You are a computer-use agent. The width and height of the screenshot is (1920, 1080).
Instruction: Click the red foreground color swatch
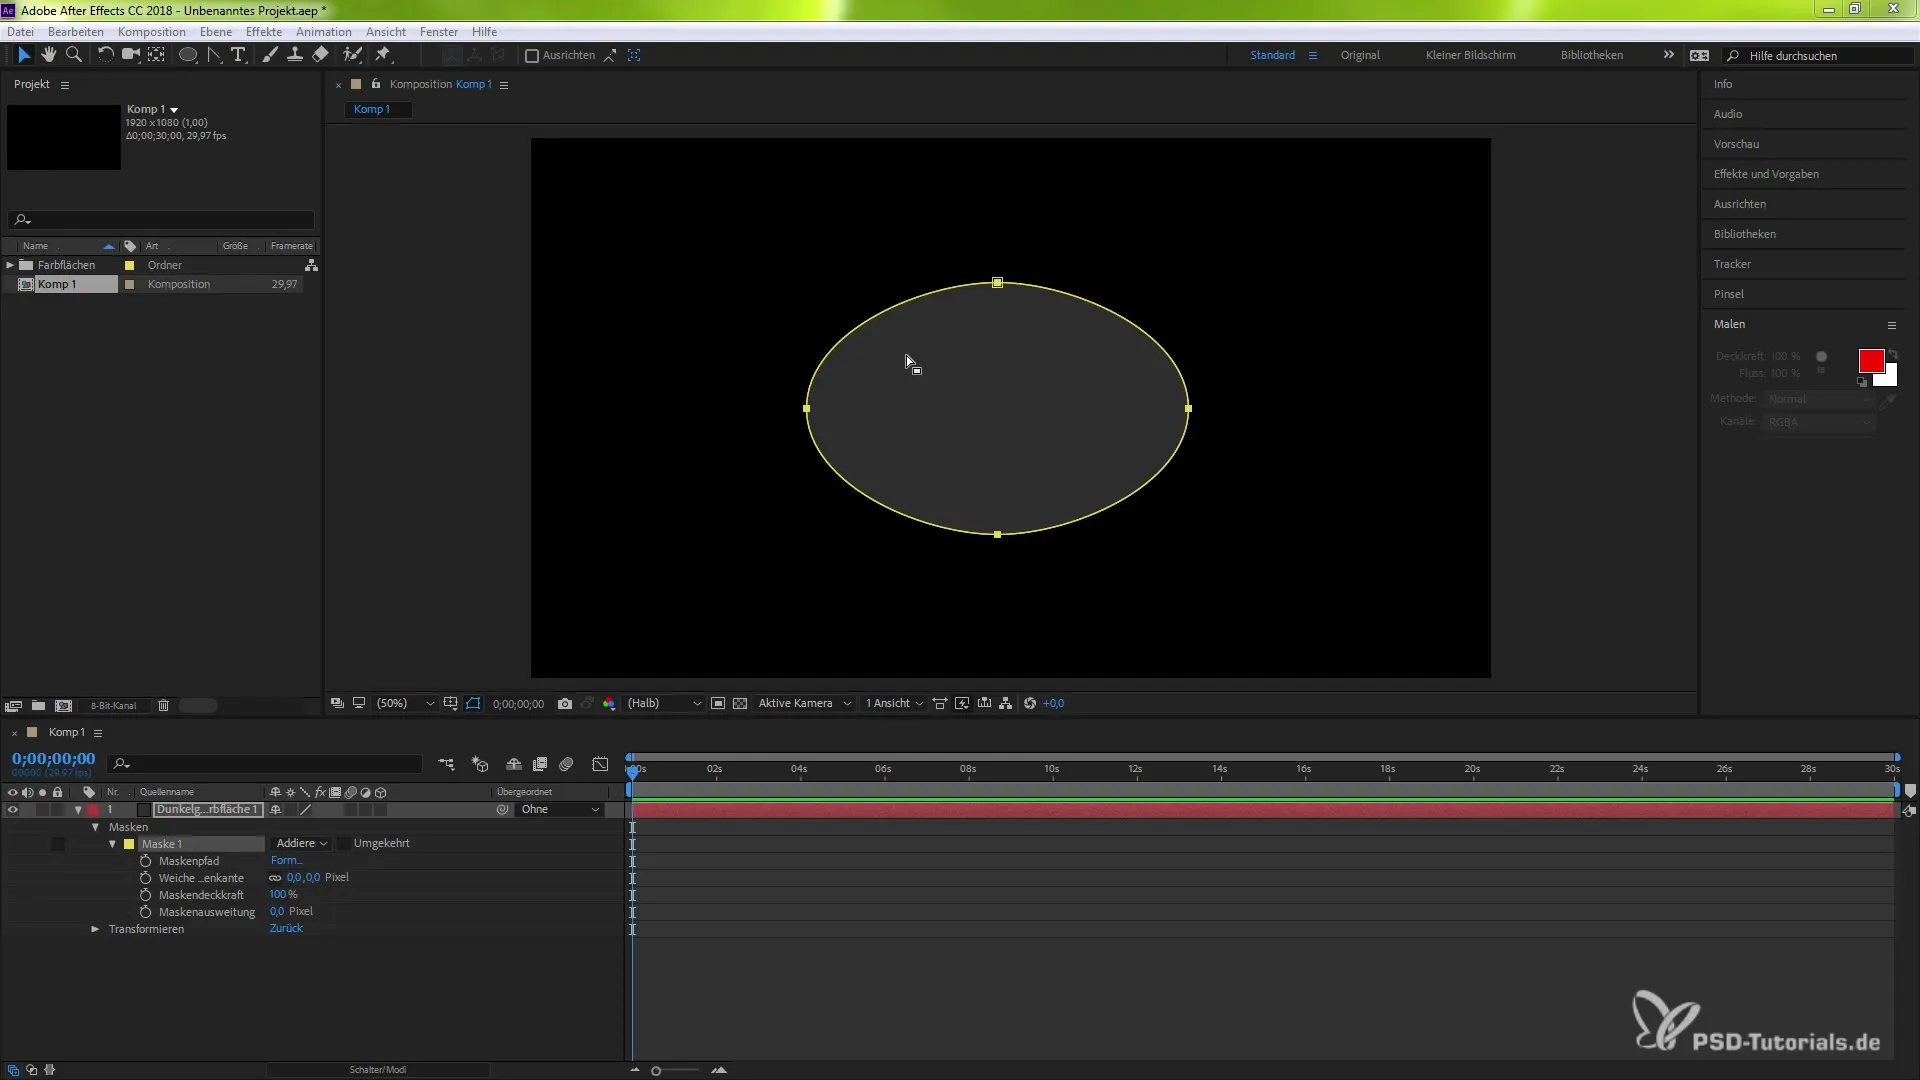[x=1871, y=361]
